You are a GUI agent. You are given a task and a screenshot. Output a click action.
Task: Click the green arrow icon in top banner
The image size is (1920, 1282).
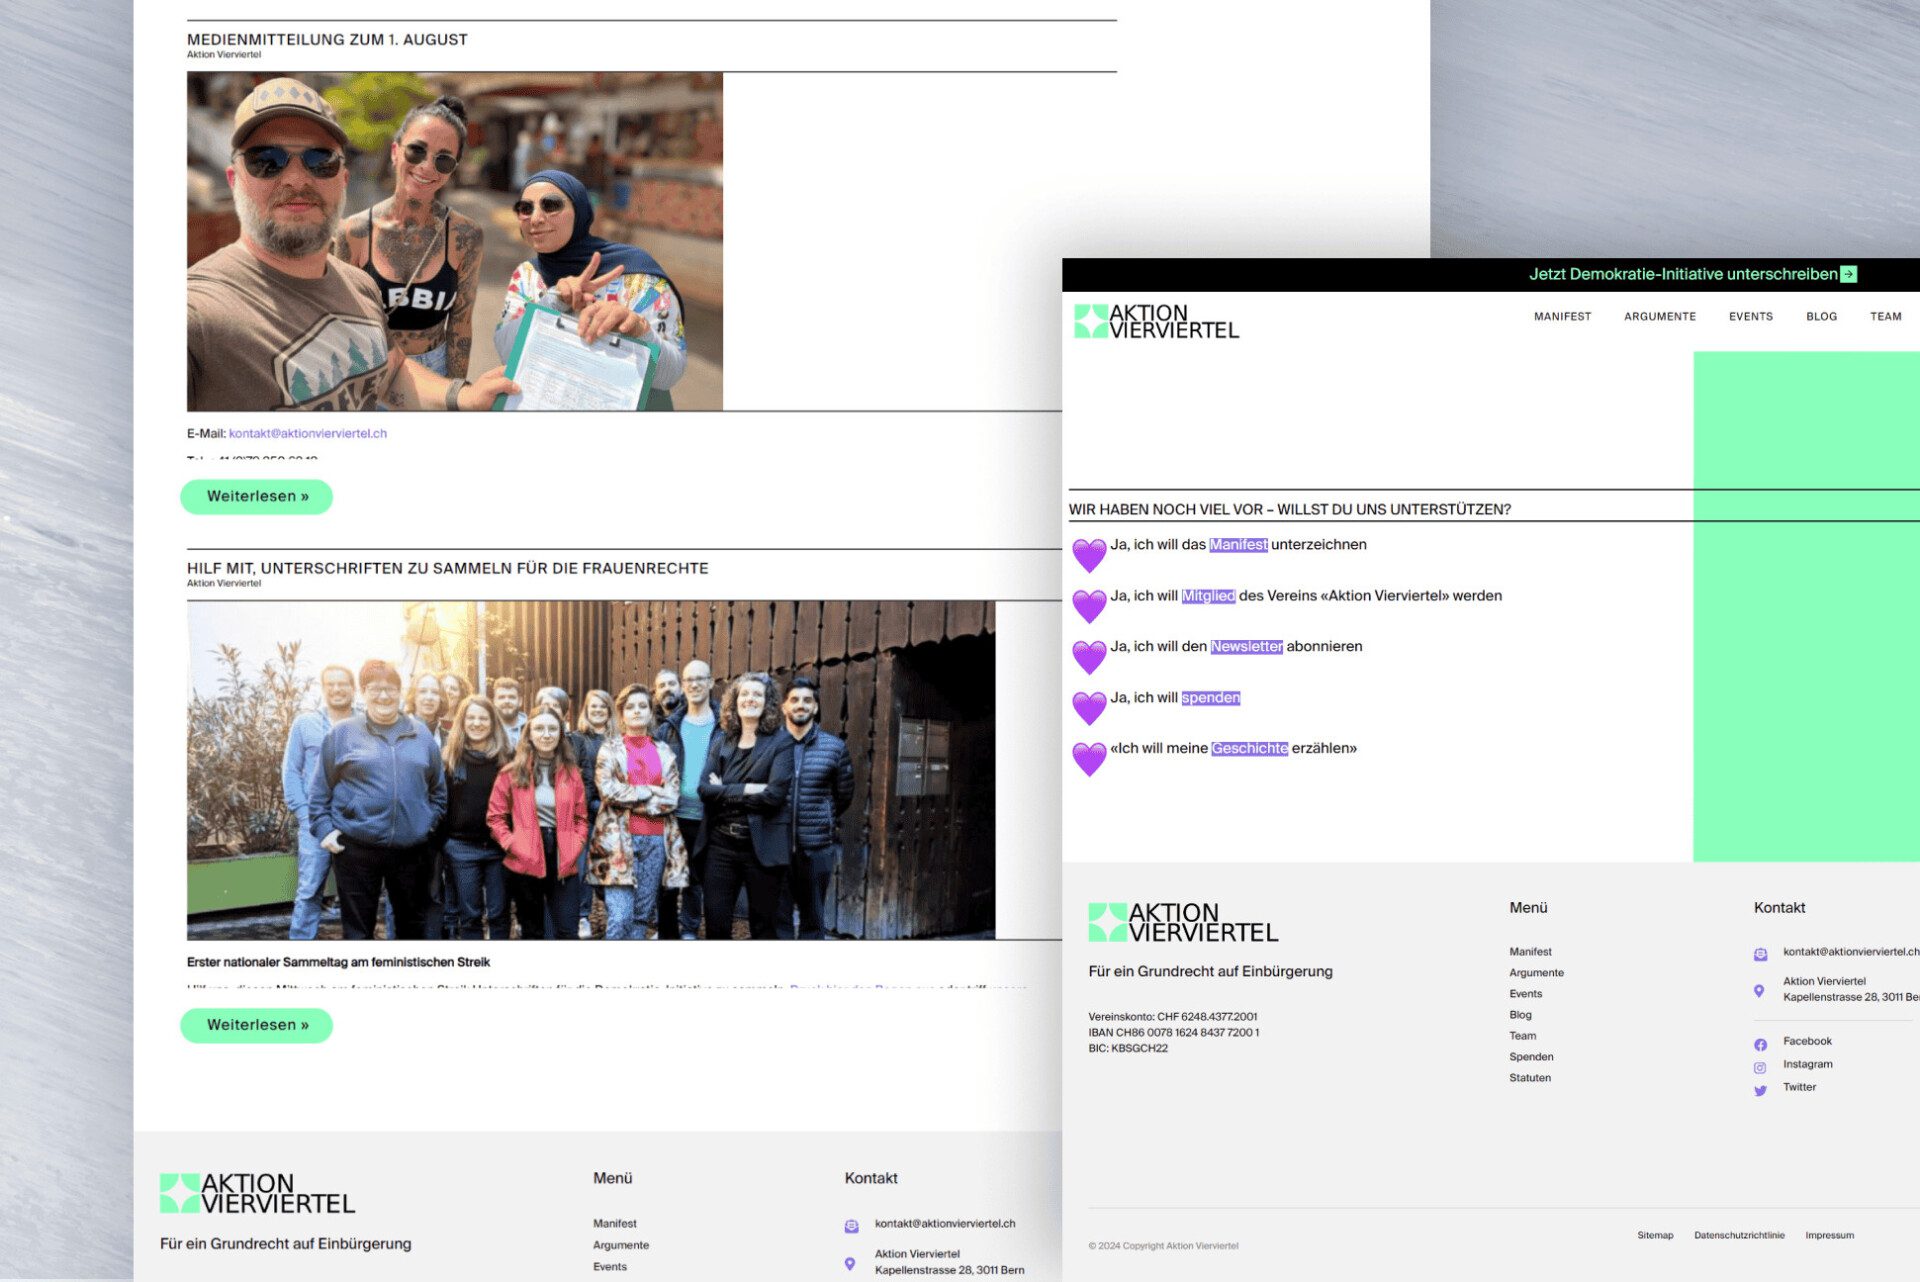[x=1848, y=274]
